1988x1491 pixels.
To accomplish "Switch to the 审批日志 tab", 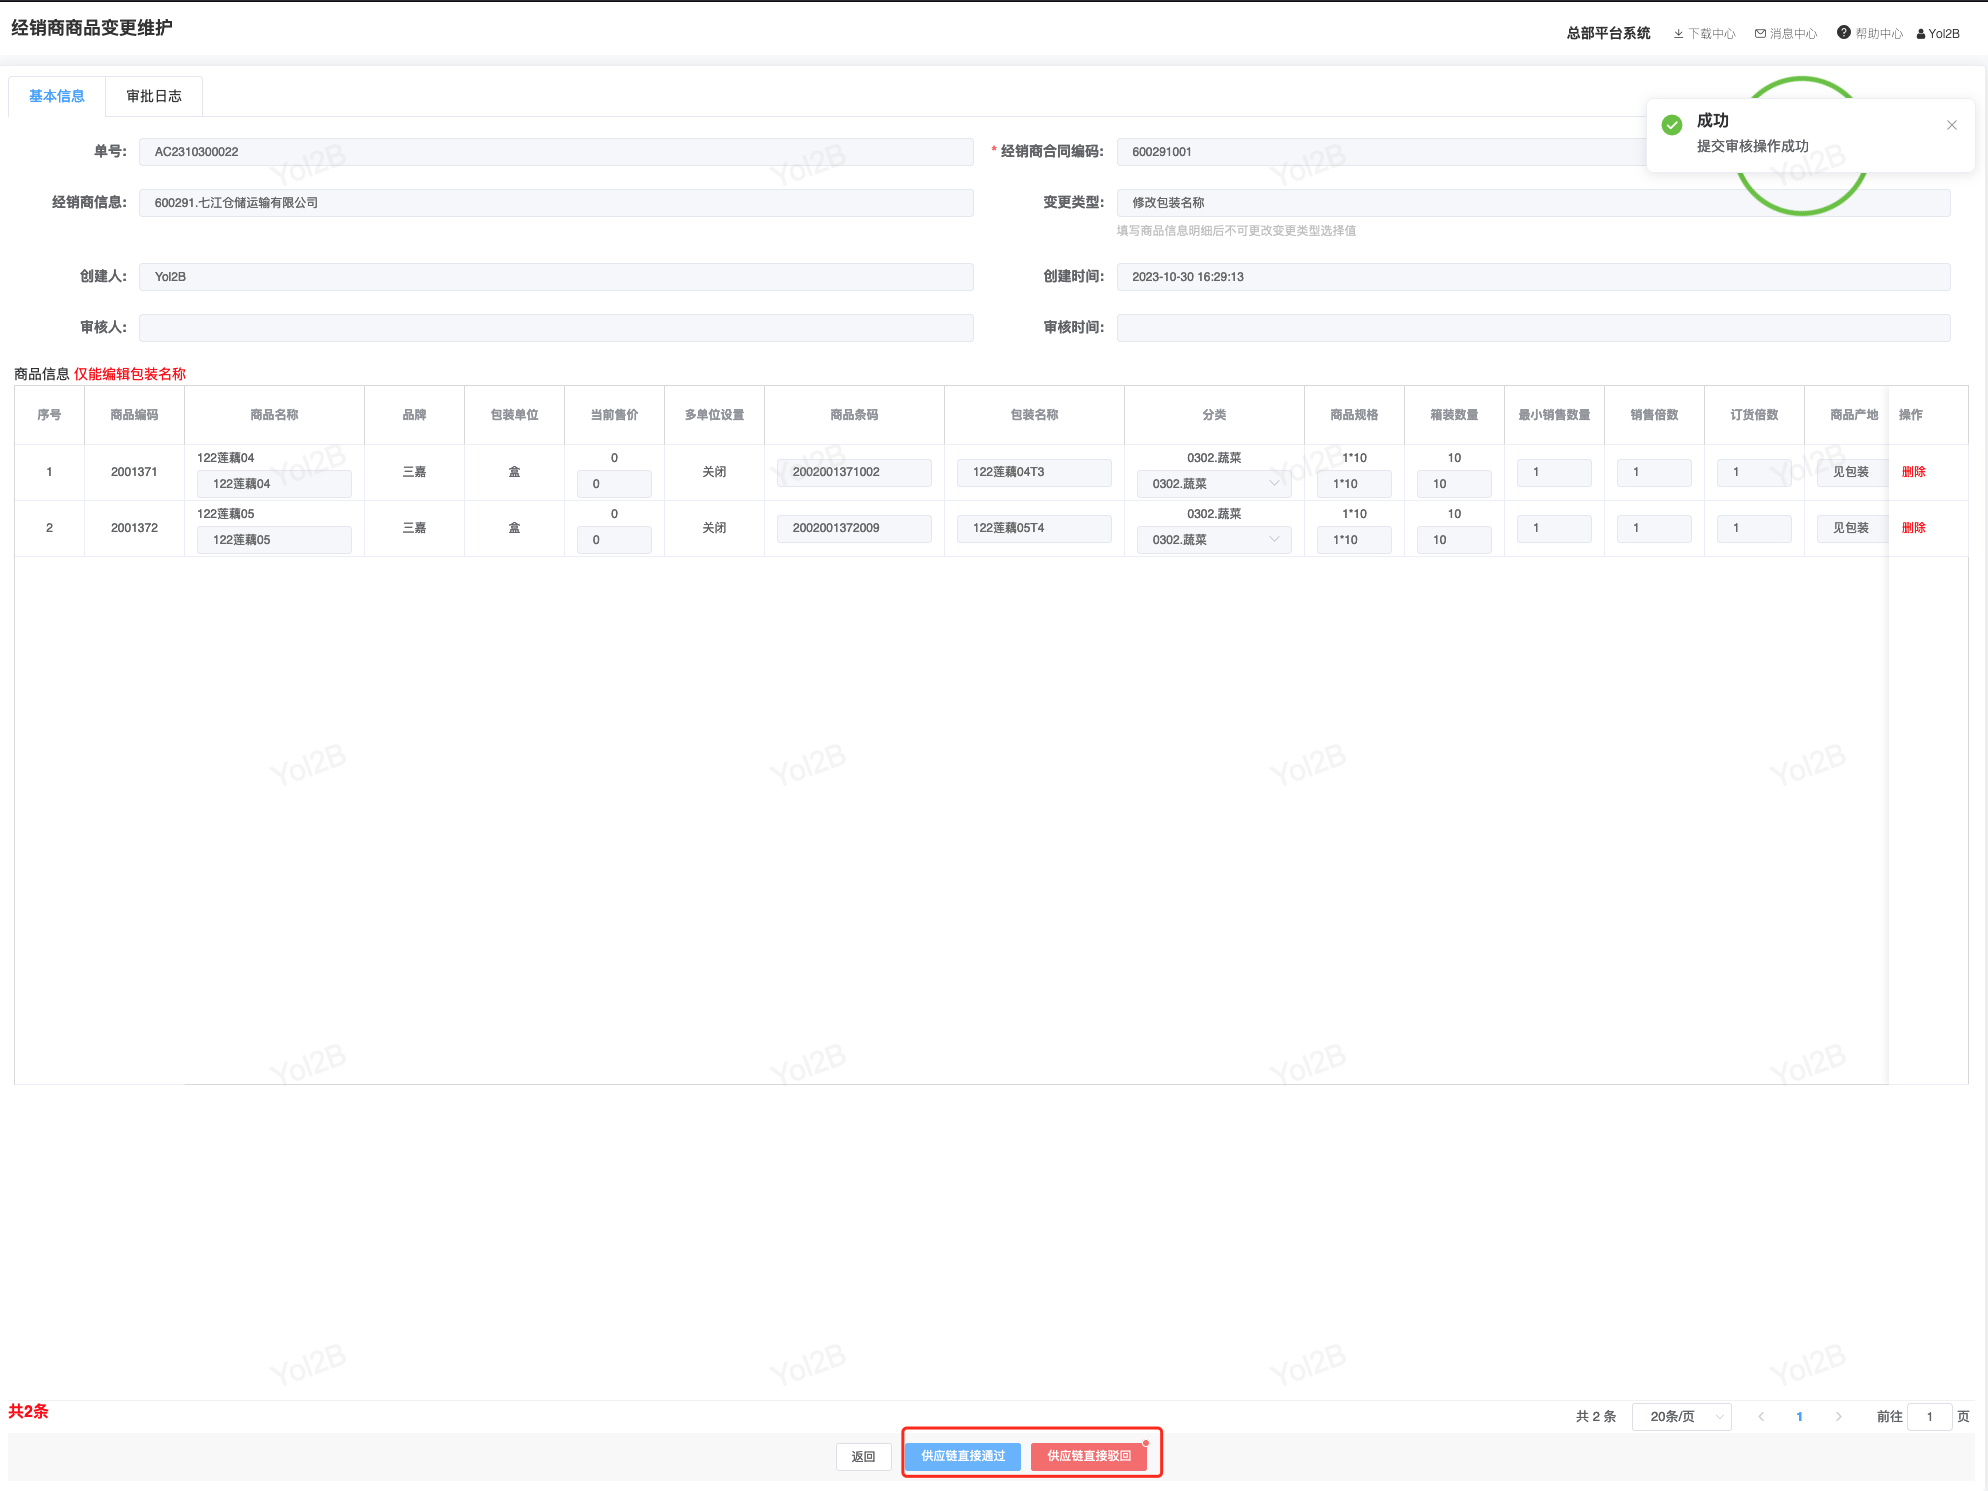I will (154, 96).
